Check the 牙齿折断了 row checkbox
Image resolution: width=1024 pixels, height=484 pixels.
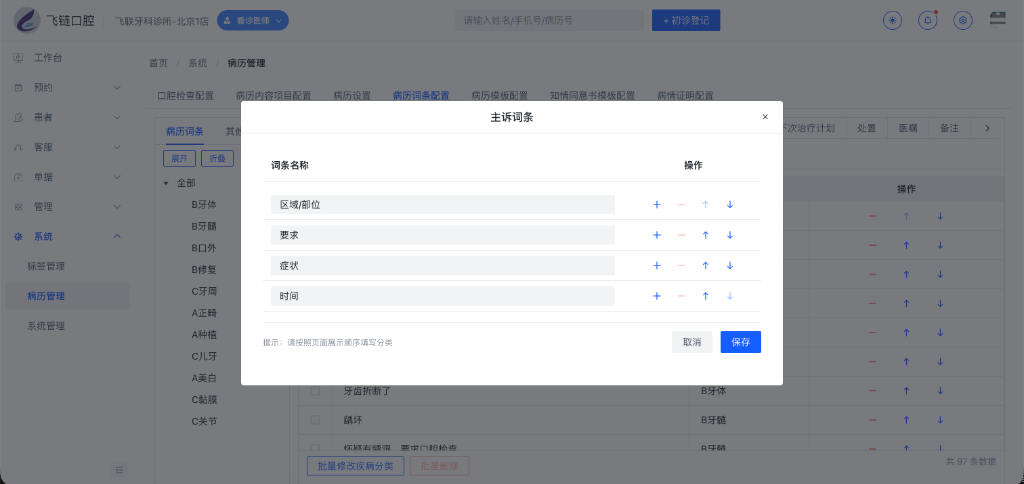(315, 391)
